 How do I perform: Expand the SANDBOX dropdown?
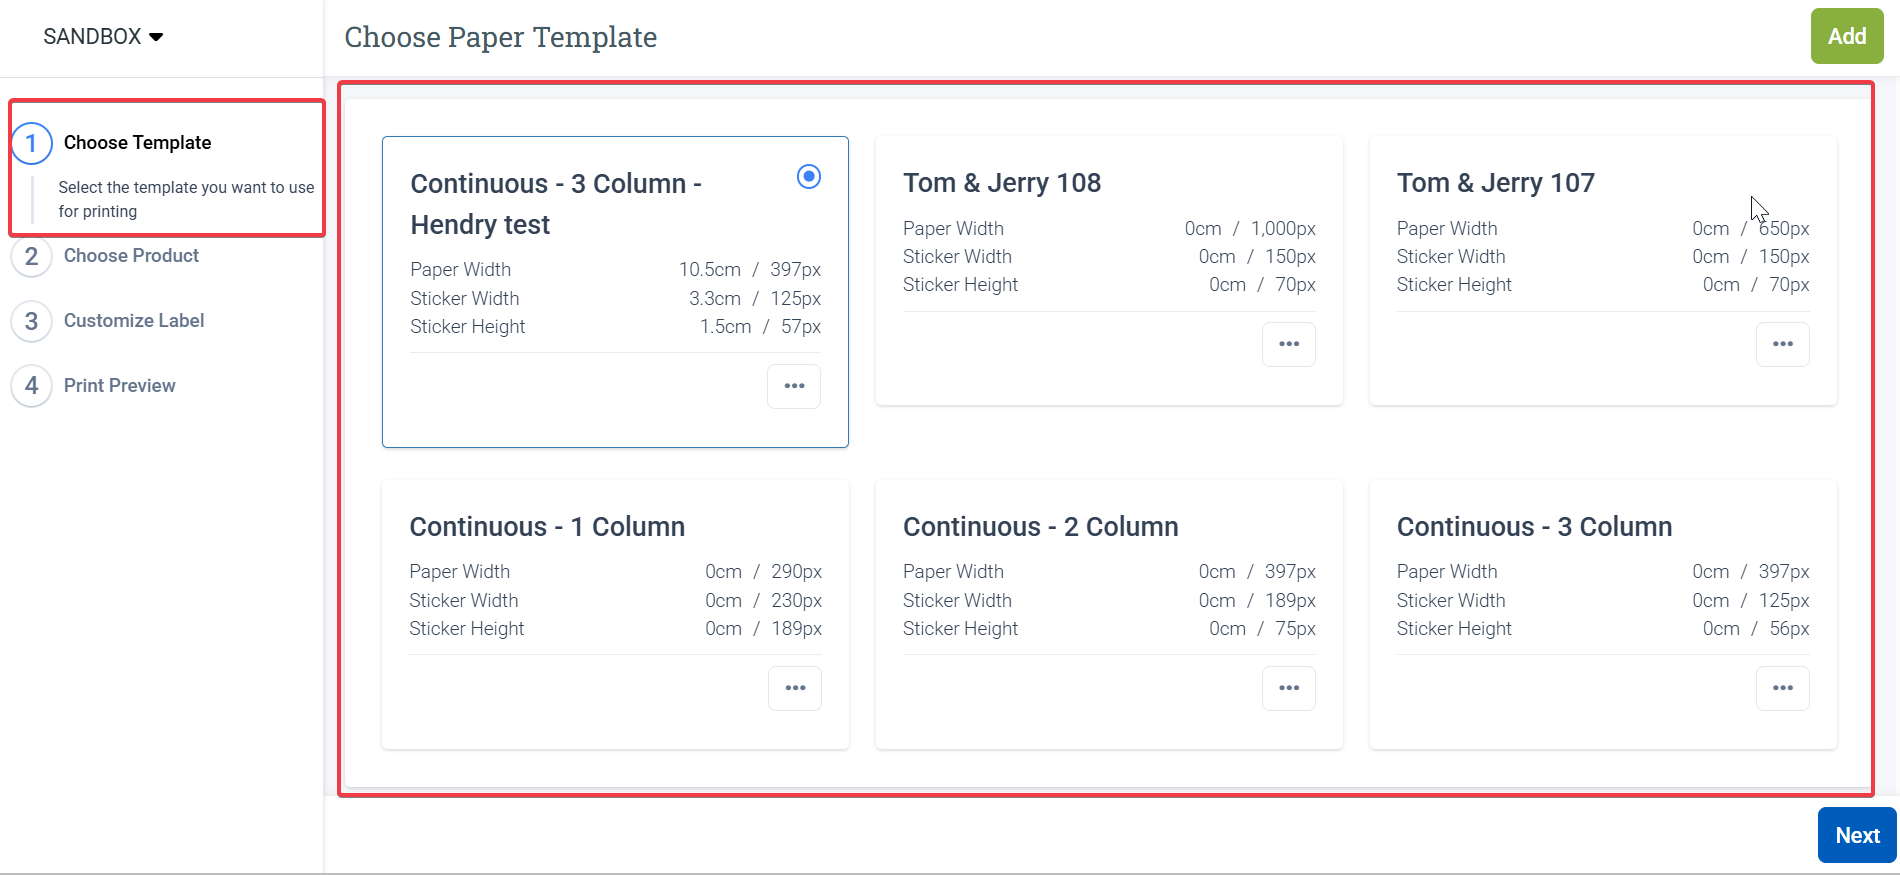(103, 37)
